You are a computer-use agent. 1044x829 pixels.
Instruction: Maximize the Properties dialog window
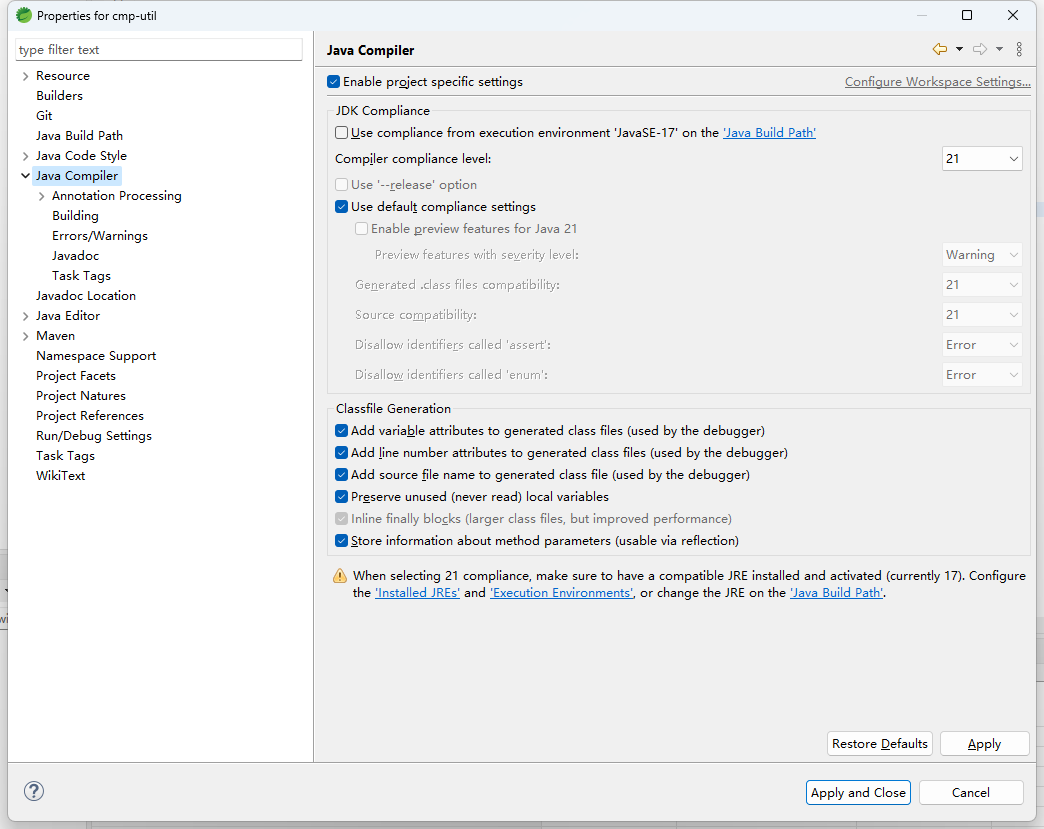point(967,15)
